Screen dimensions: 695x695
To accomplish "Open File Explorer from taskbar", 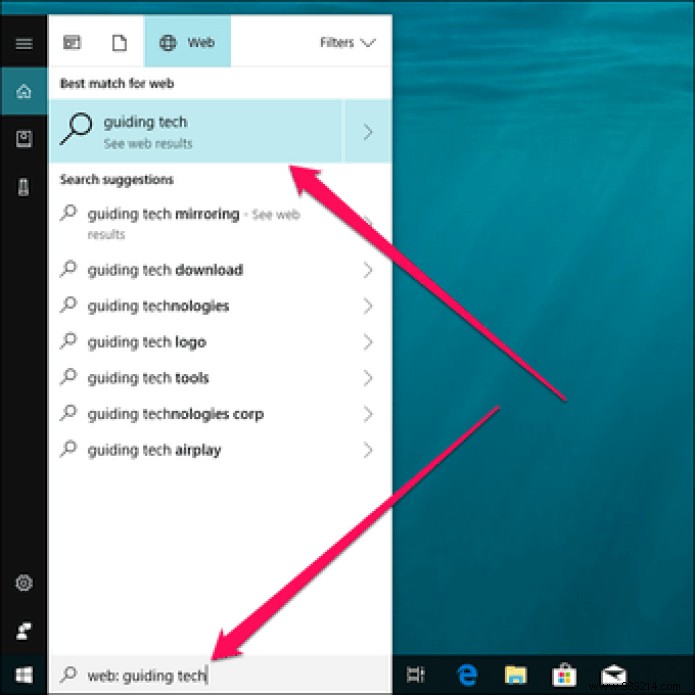I will (x=515, y=675).
